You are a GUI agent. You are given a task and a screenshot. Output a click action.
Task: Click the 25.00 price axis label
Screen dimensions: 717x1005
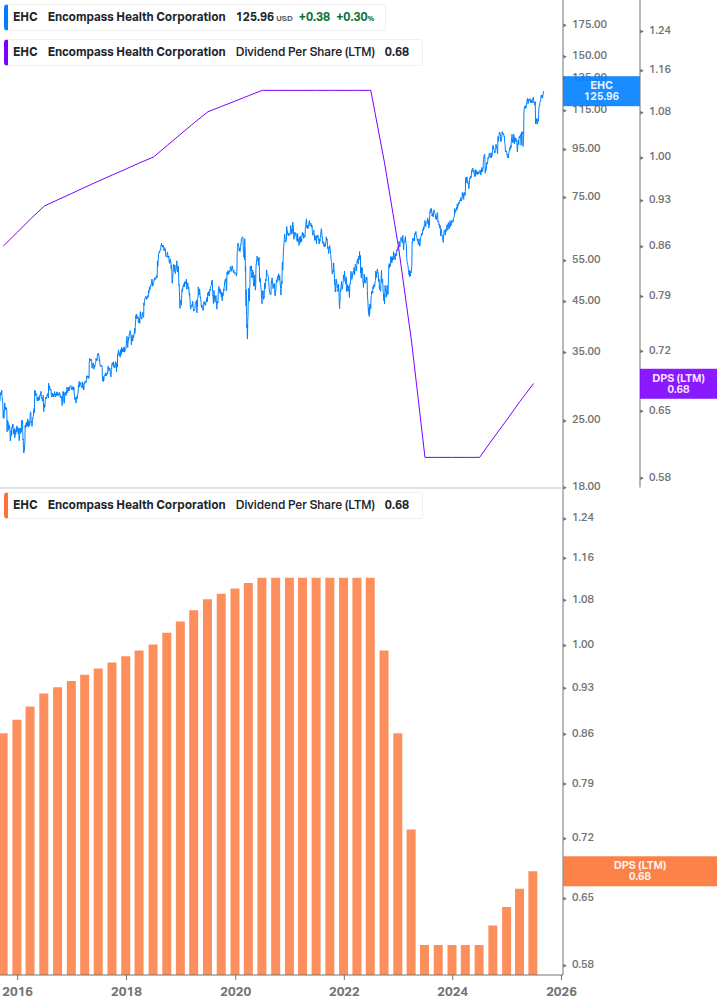click(586, 419)
